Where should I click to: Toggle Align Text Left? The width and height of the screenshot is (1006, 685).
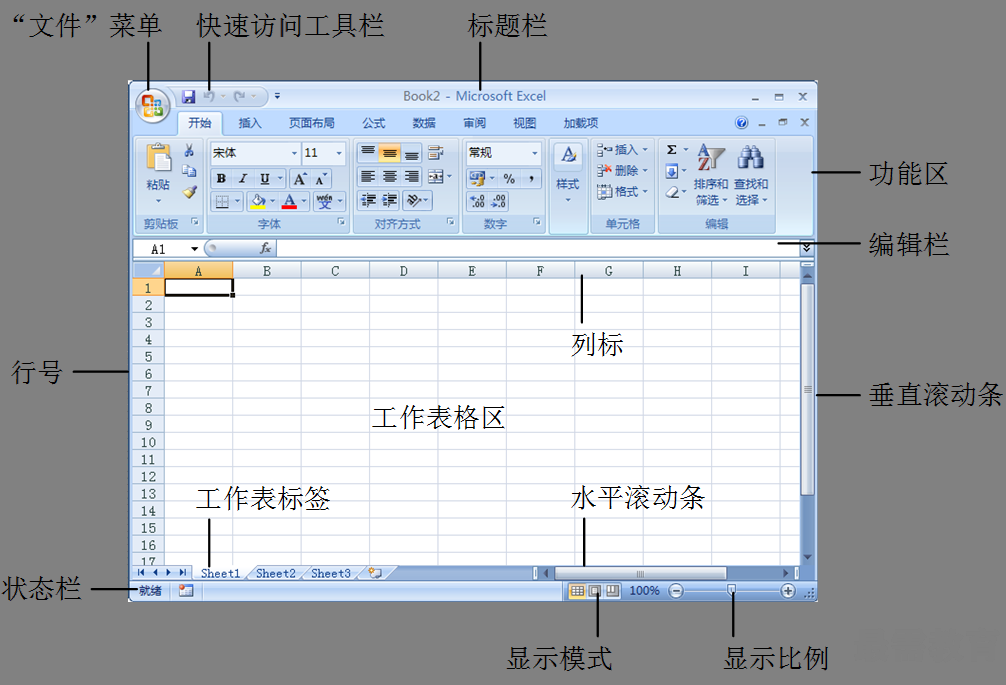(x=368, y=176)
